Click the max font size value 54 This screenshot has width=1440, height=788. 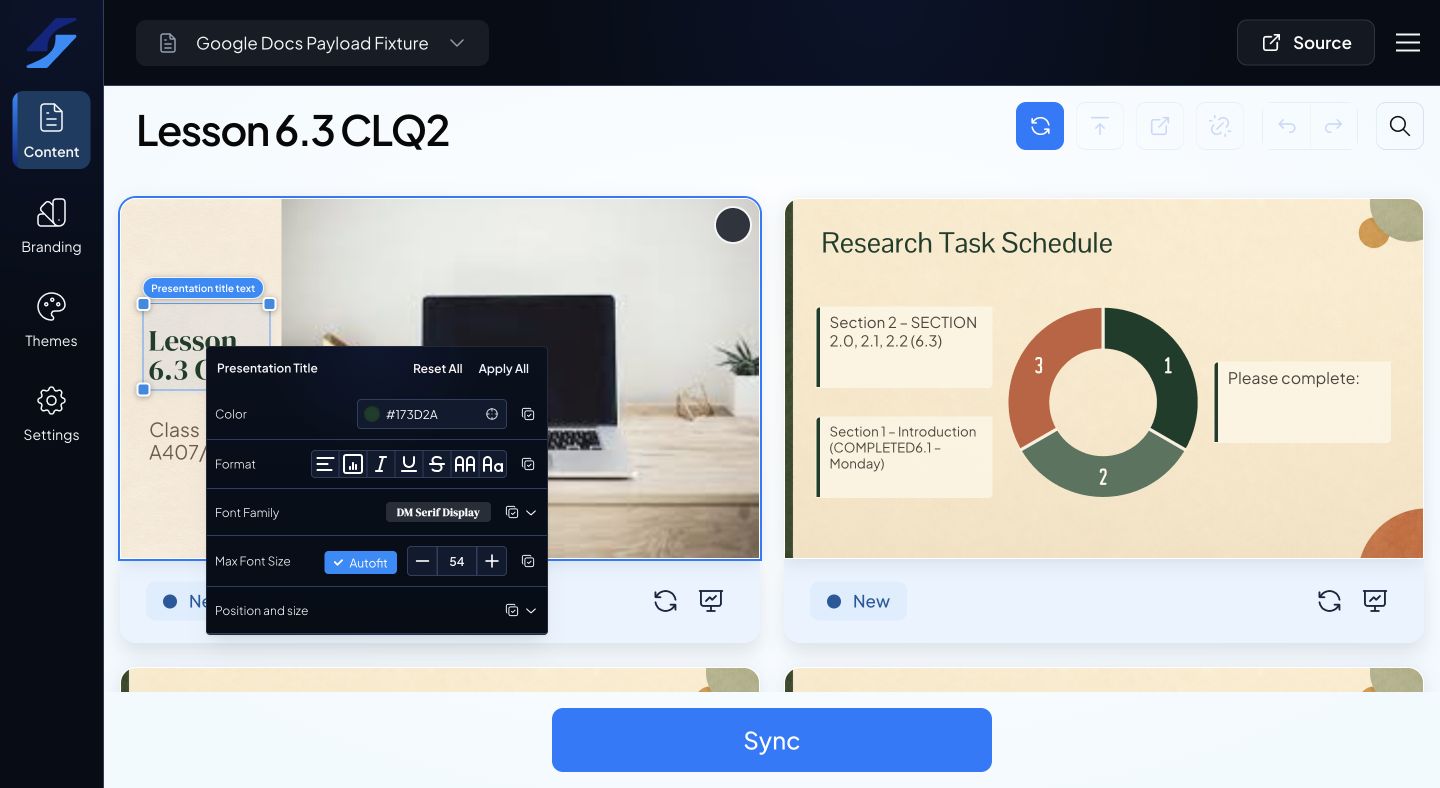click(457, 561)
